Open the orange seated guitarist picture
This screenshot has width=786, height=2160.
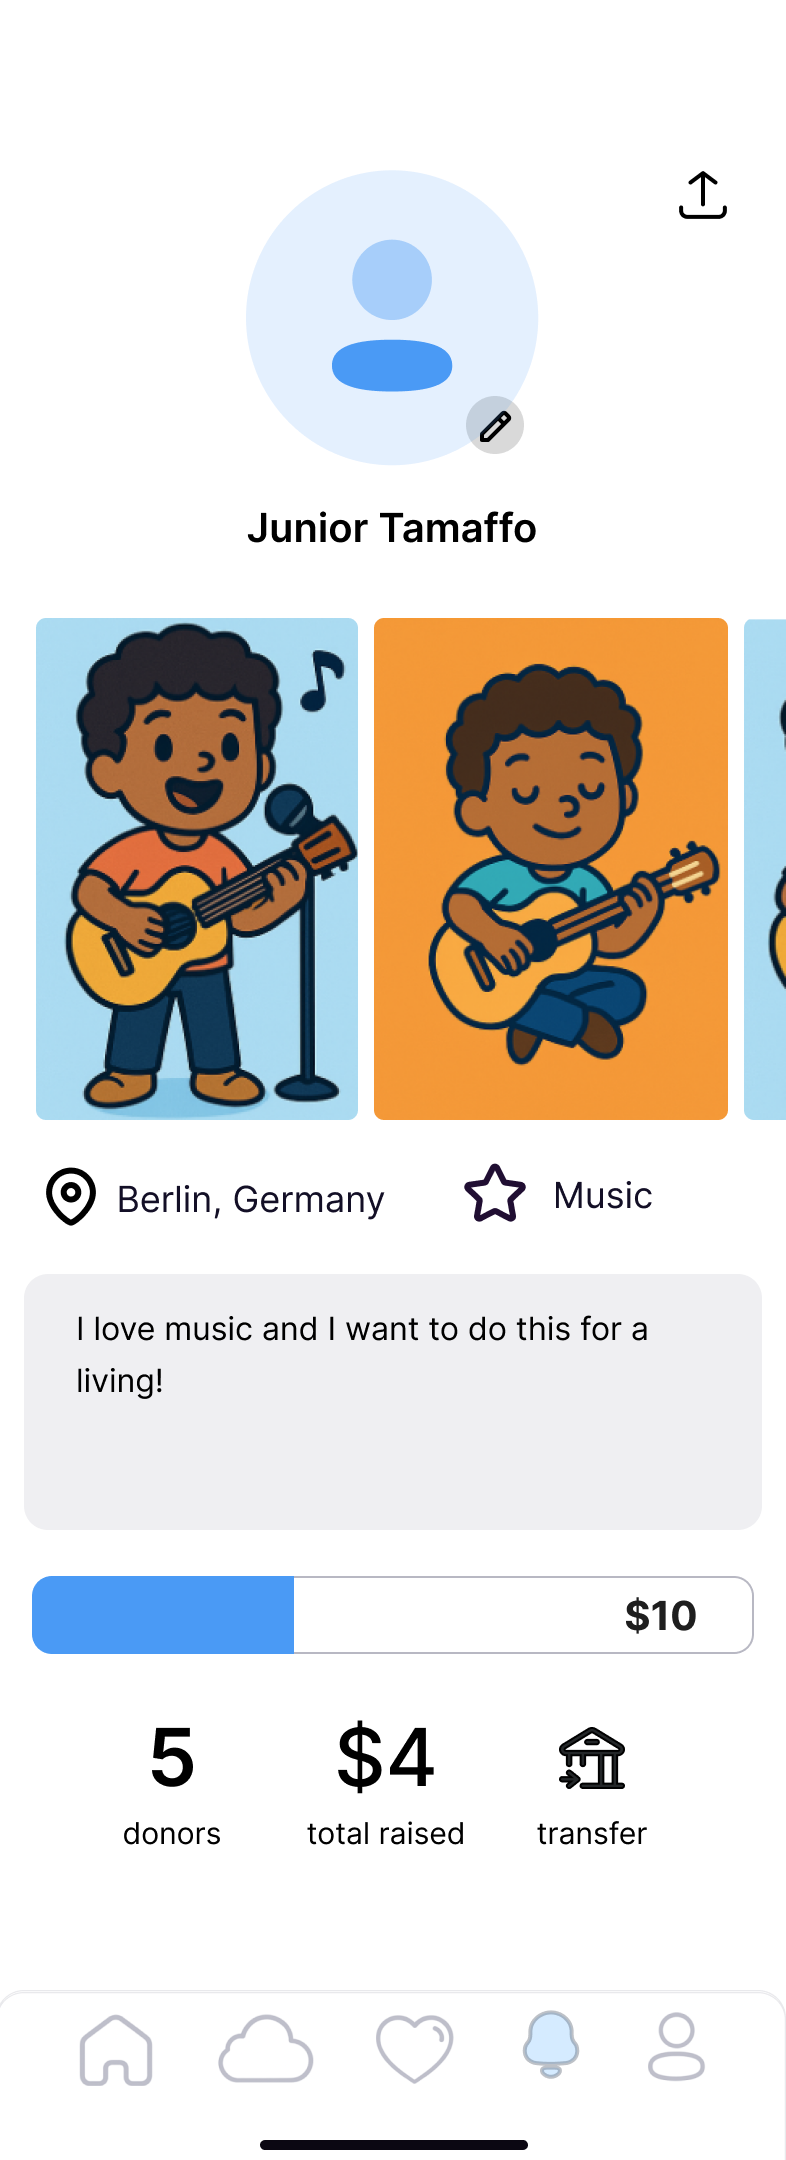click(551, 868)
